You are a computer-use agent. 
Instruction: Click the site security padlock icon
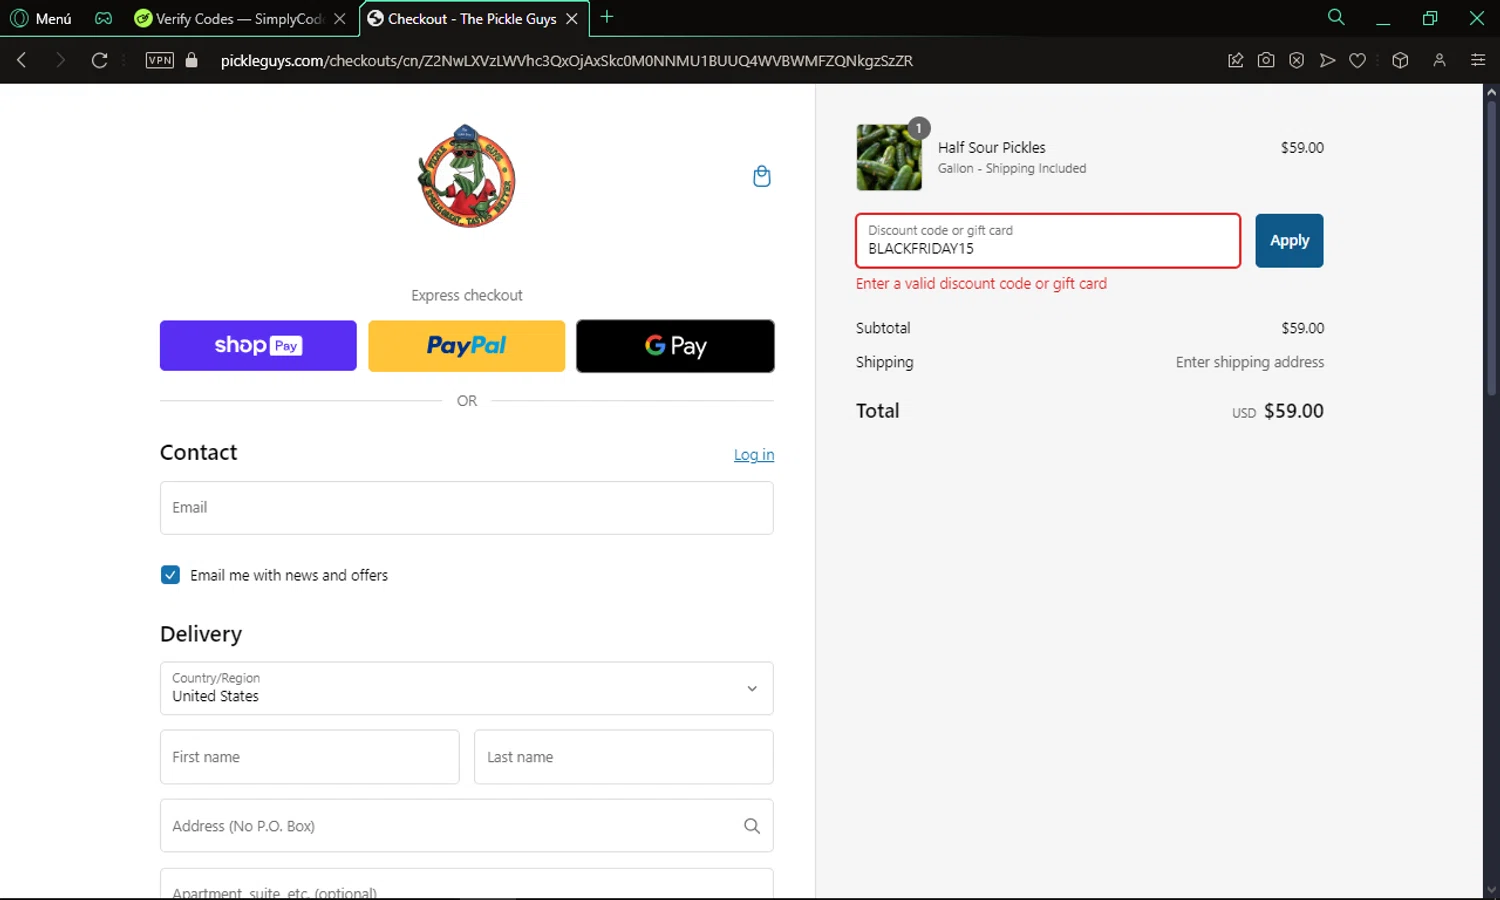click(x=192, y=60)
